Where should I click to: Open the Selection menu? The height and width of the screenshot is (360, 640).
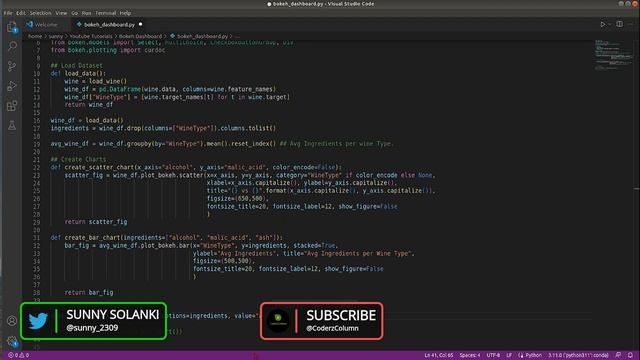pos(40,13)
